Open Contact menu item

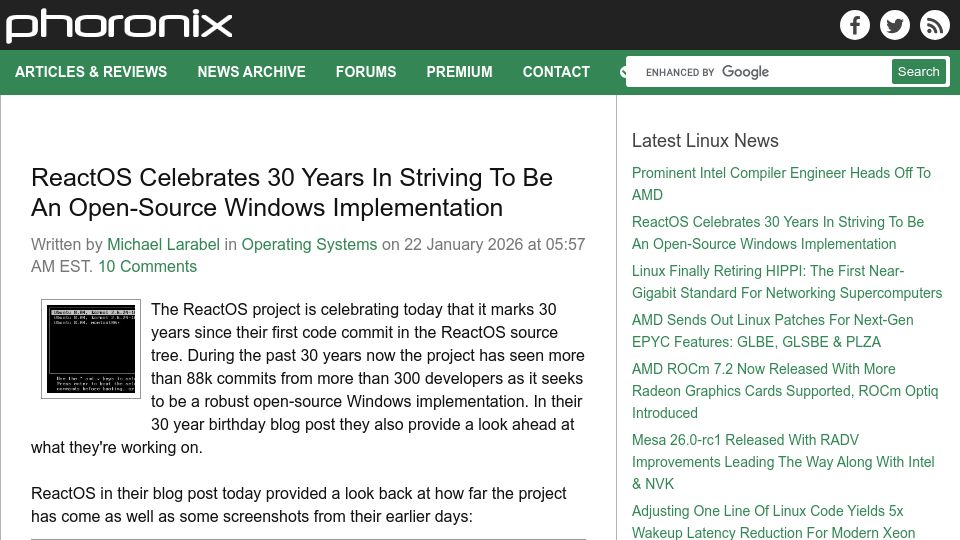pyautogui.click(x=556, y=72)
